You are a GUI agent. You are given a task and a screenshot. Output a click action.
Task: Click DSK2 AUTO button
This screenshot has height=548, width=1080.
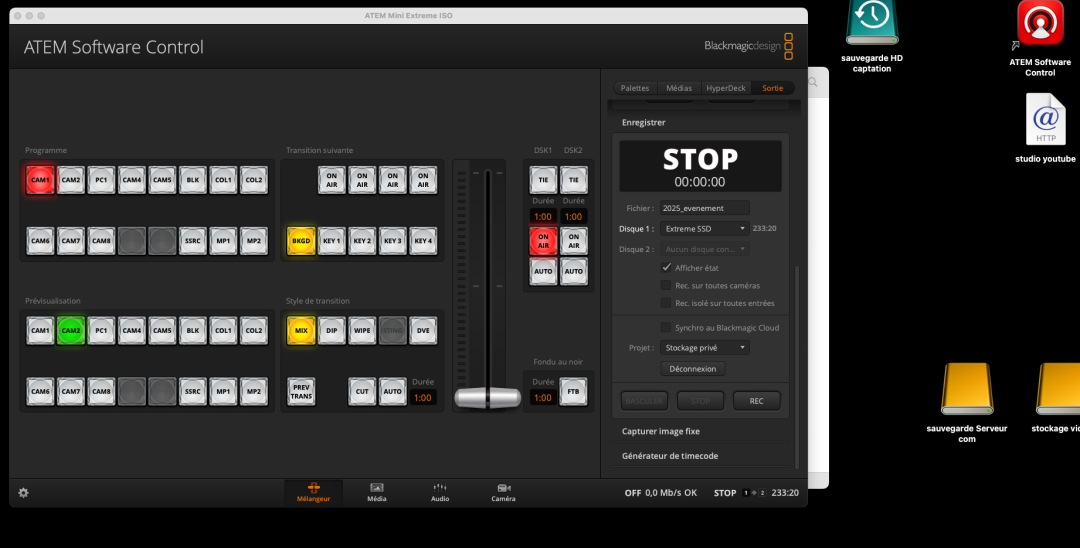pos(573,271)
